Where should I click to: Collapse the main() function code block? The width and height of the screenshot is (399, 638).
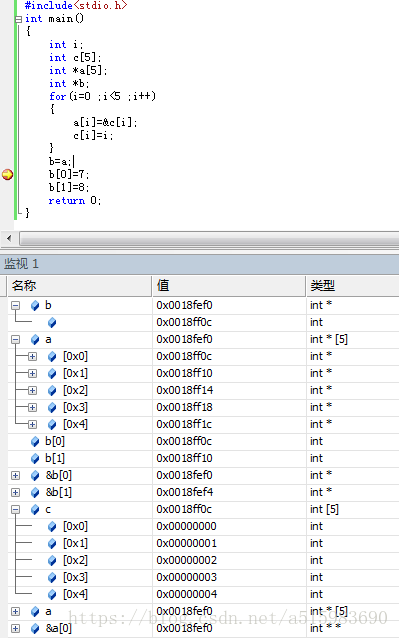[x=18, y=19]
